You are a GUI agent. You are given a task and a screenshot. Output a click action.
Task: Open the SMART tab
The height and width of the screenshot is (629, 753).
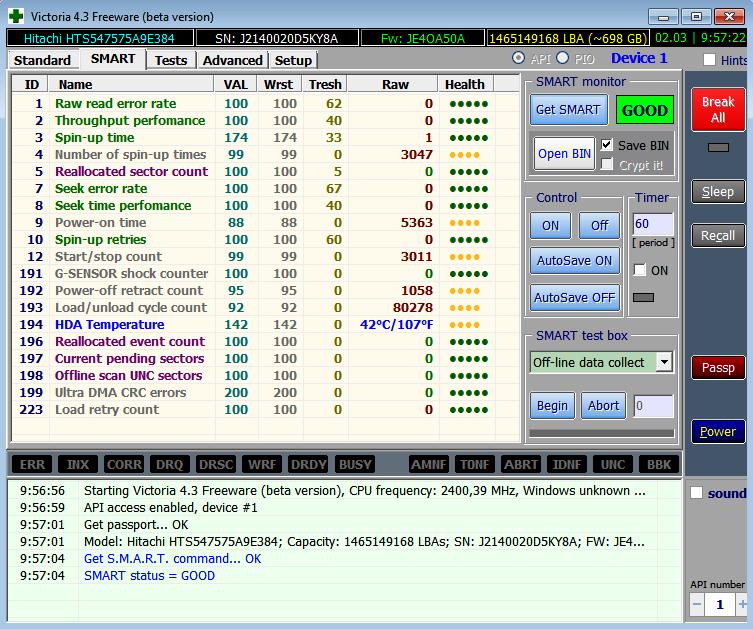coord(113,59)
